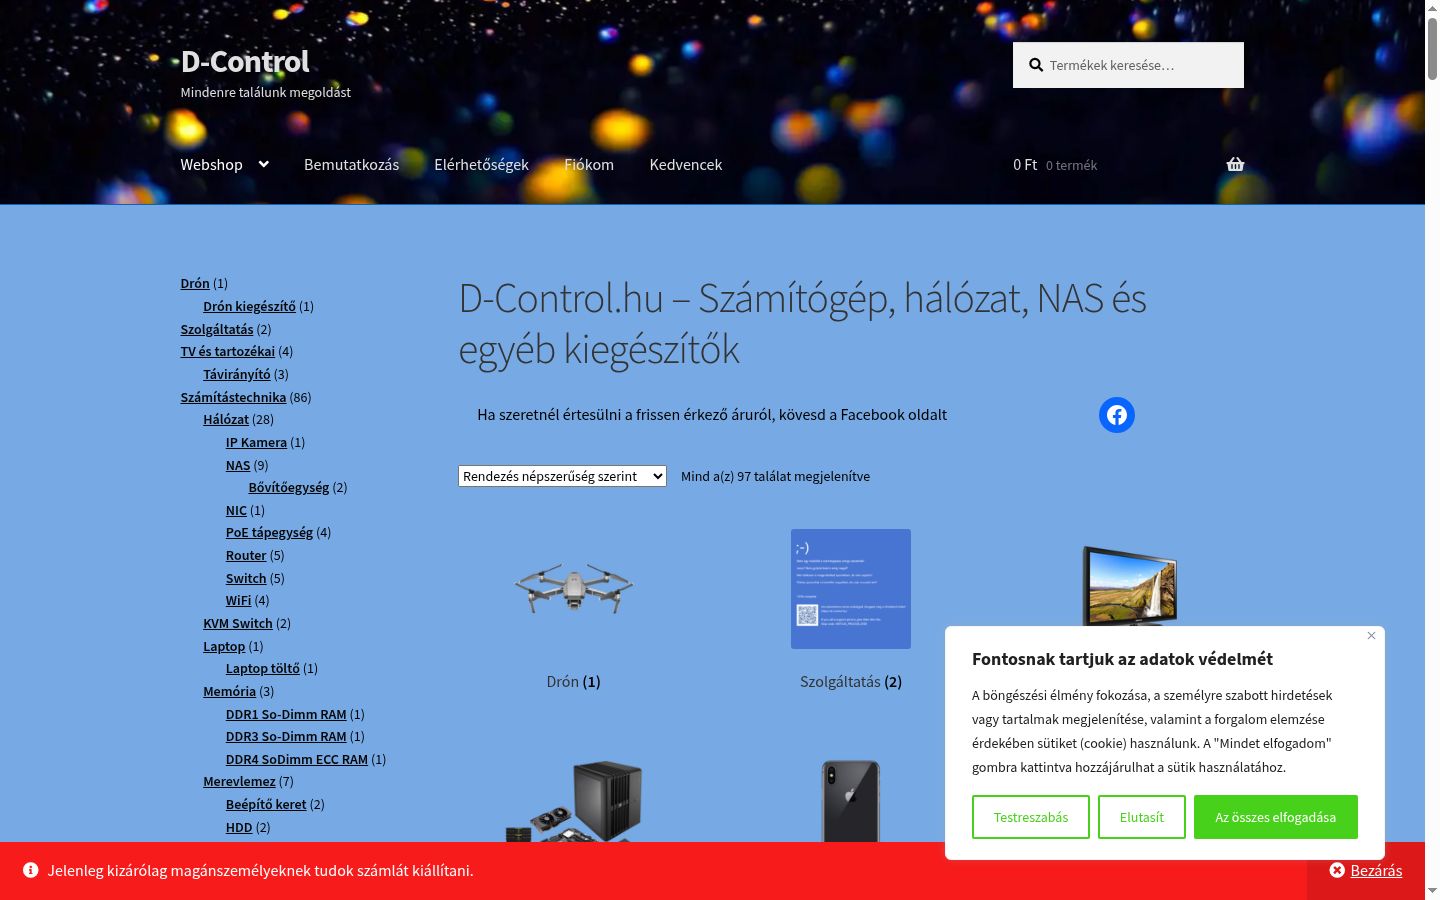Open the computer hardware category thumbnail

click(574, 801)
